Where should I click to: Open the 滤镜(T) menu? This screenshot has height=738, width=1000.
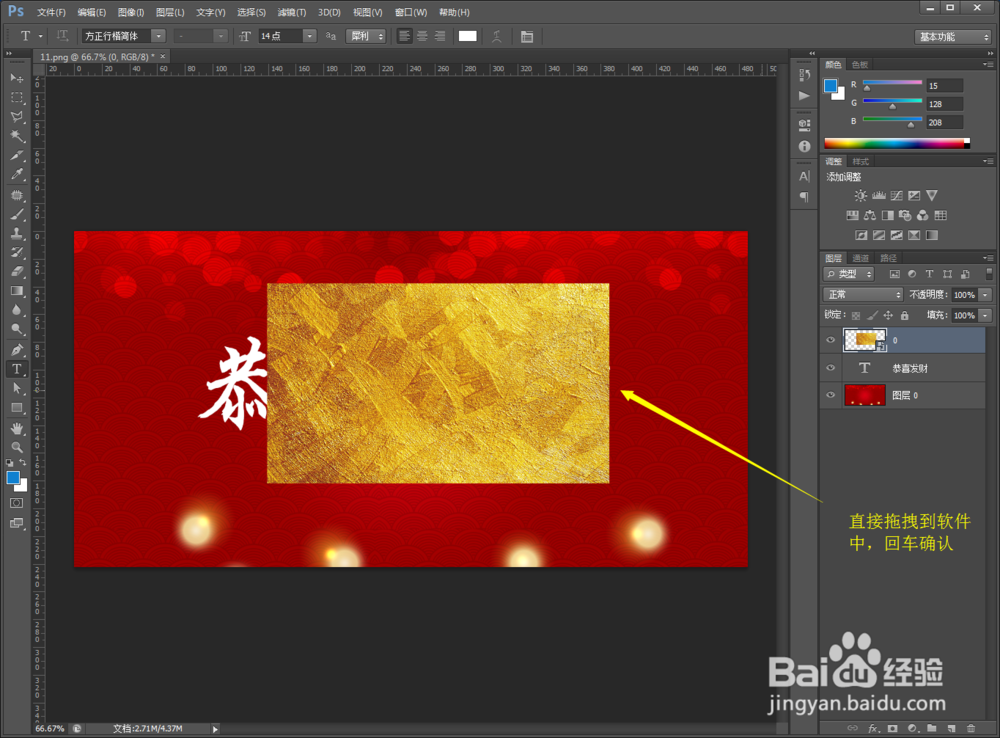(x=291, y=12)
